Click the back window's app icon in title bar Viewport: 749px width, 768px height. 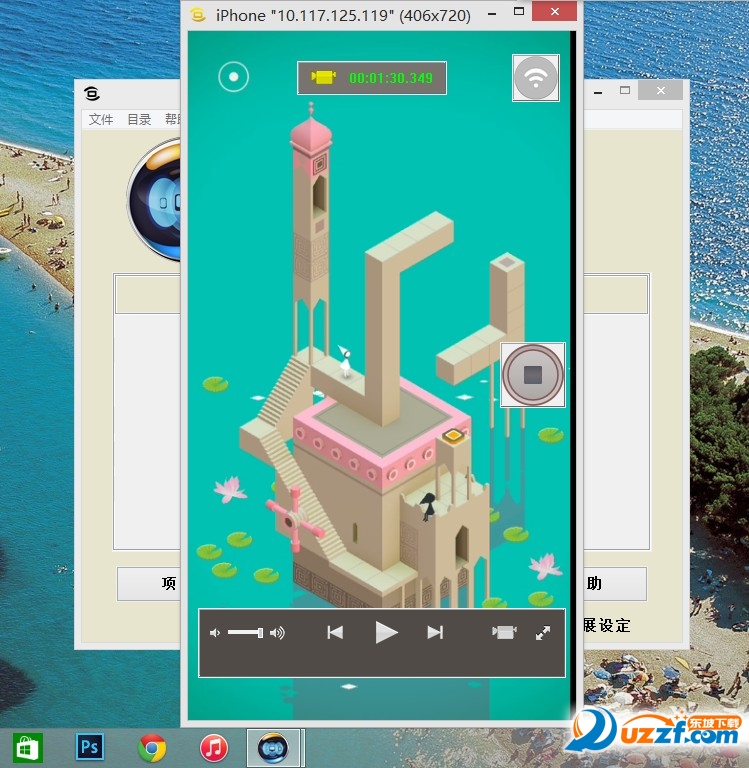click(x=92, y=93)
